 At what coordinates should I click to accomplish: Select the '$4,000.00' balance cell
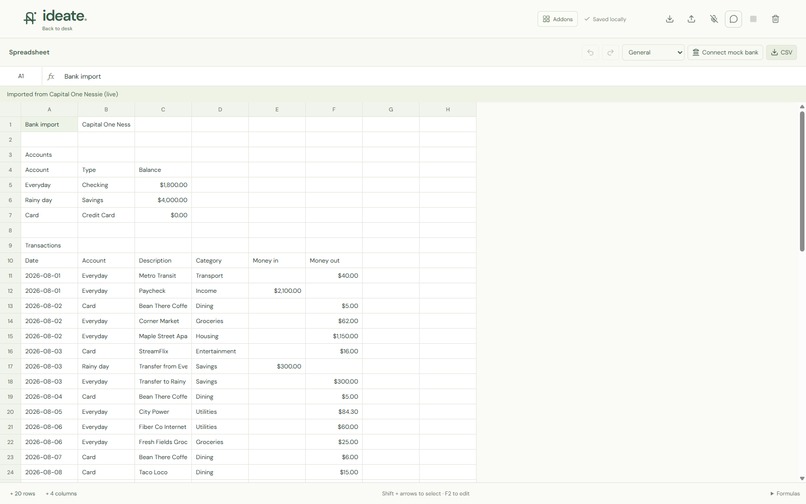pyautogui.click(x=163, y=200)
